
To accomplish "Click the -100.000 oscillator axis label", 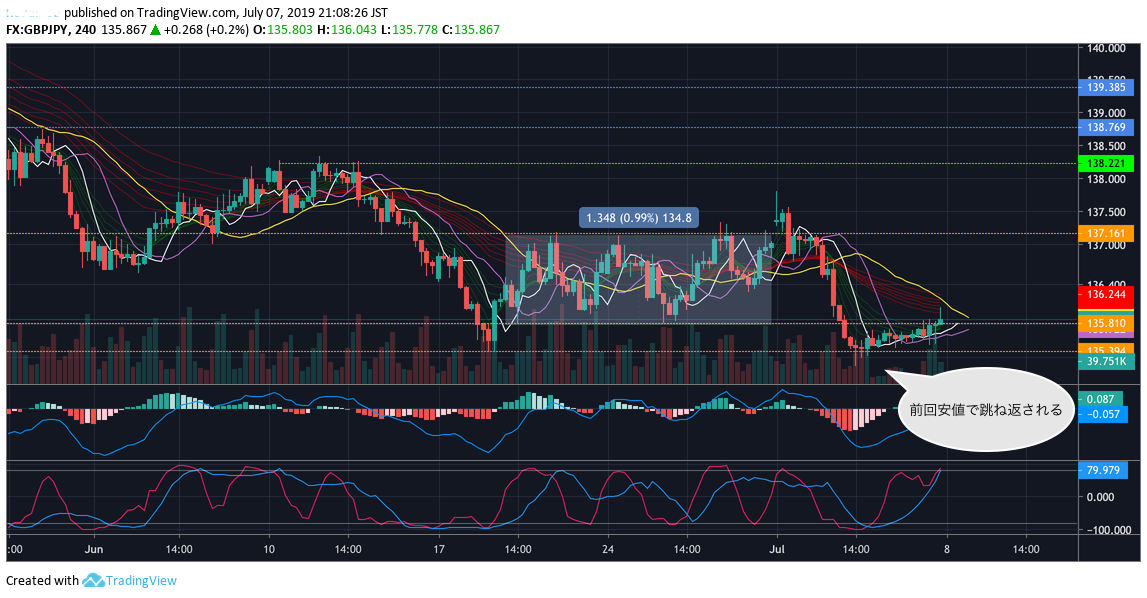I will [1107, 530].
